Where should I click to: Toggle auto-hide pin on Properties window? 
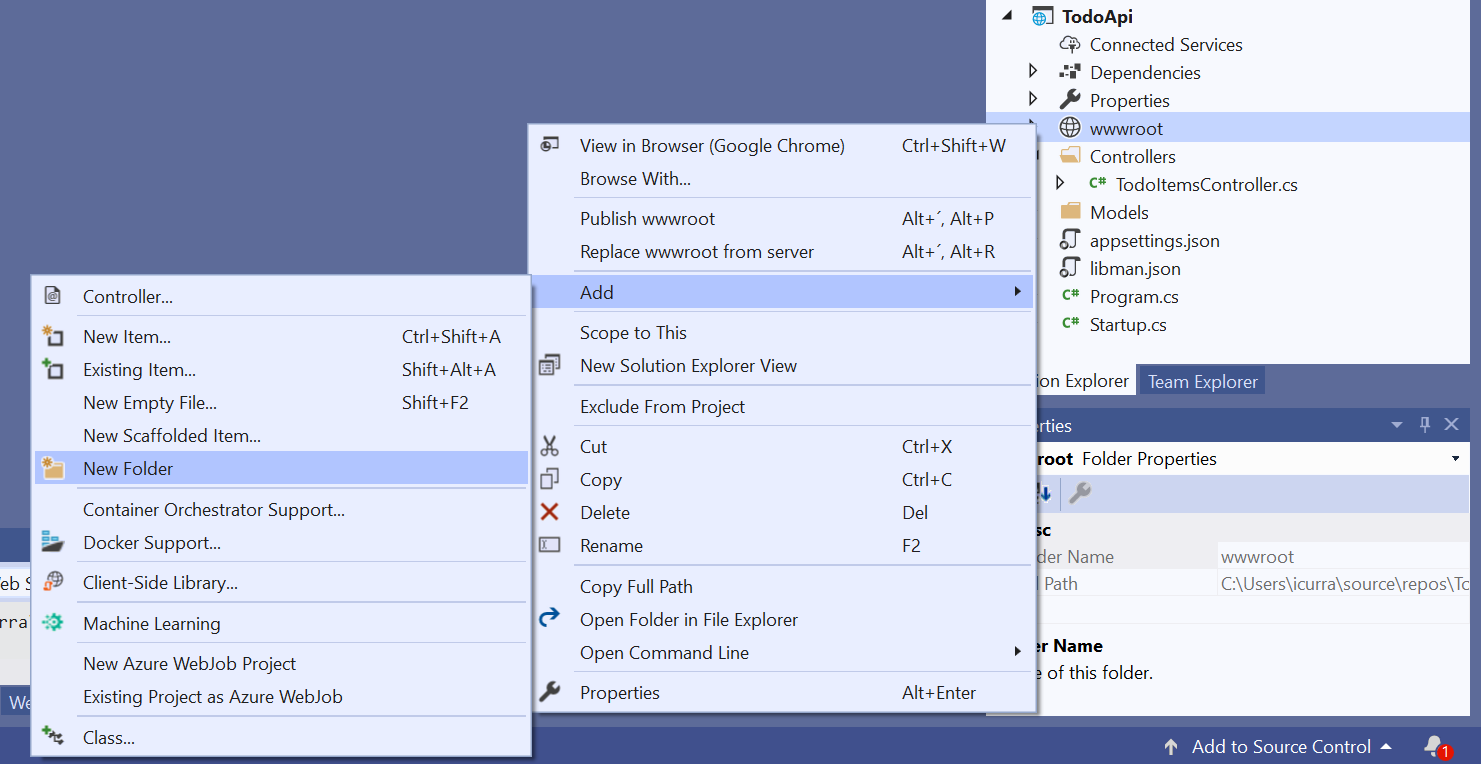(x=1424, y=424)
